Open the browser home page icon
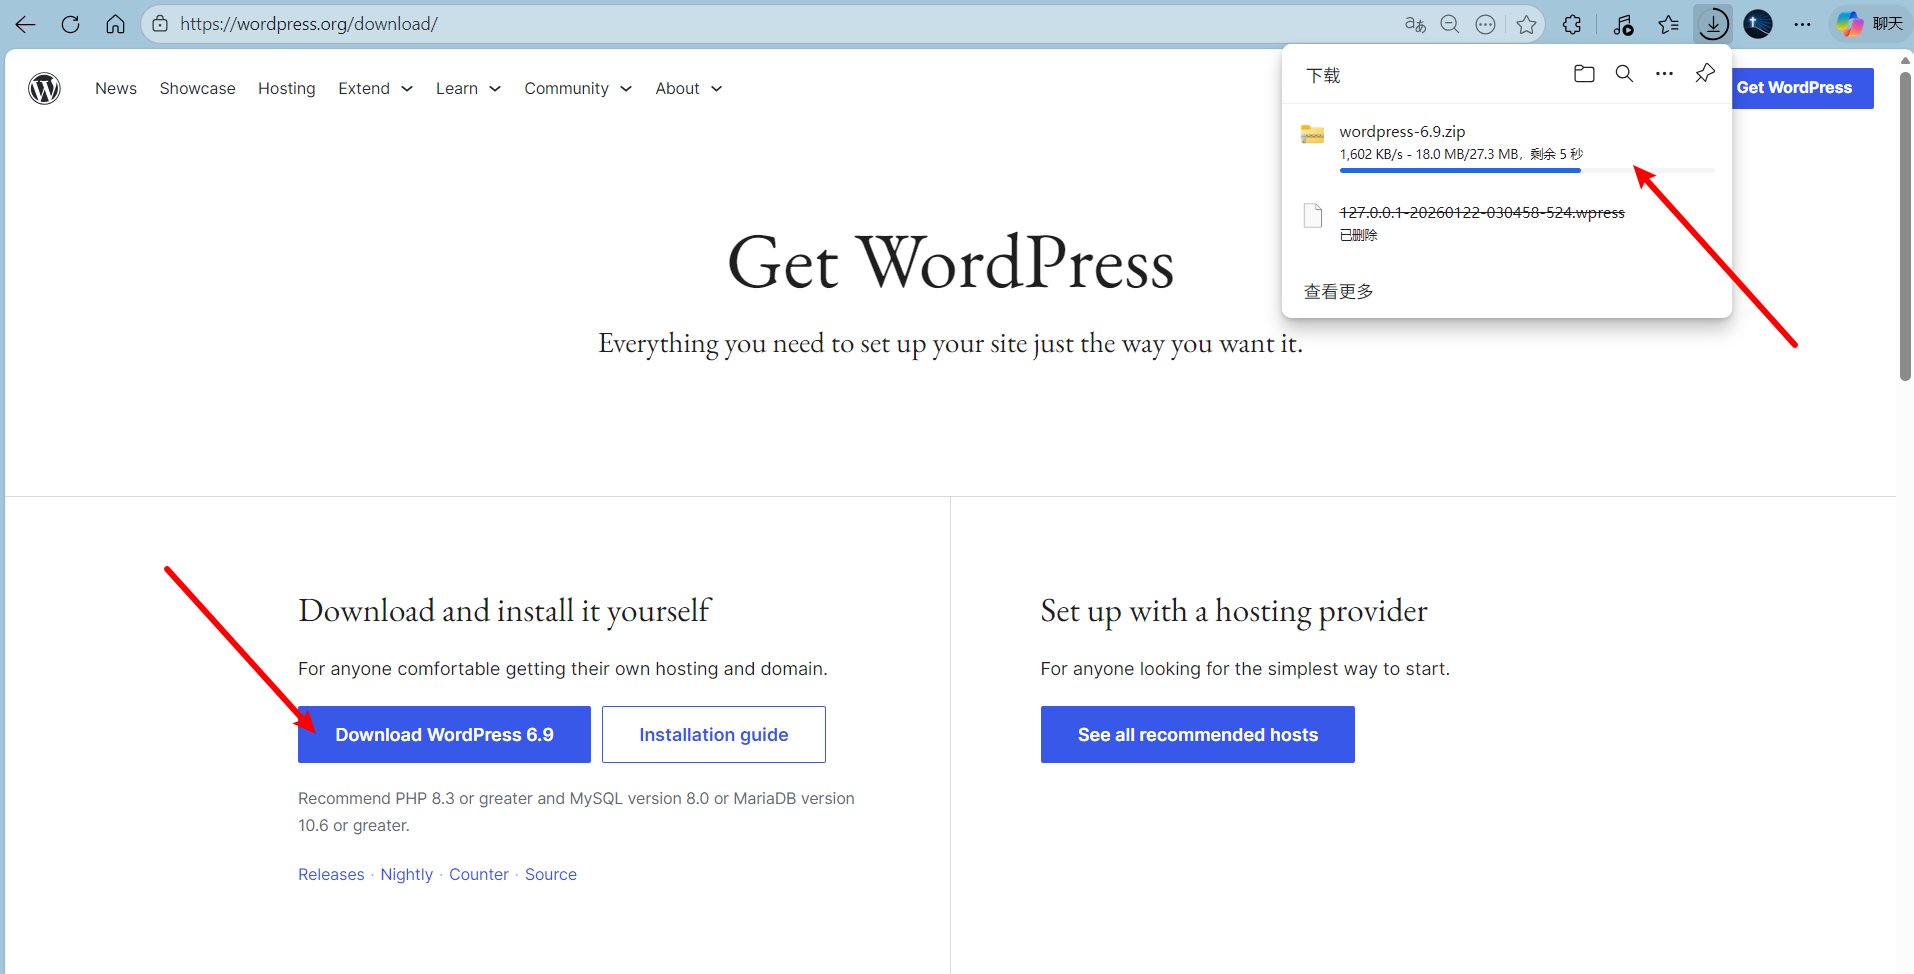The image size is (1914, 974). click(115, 24)
